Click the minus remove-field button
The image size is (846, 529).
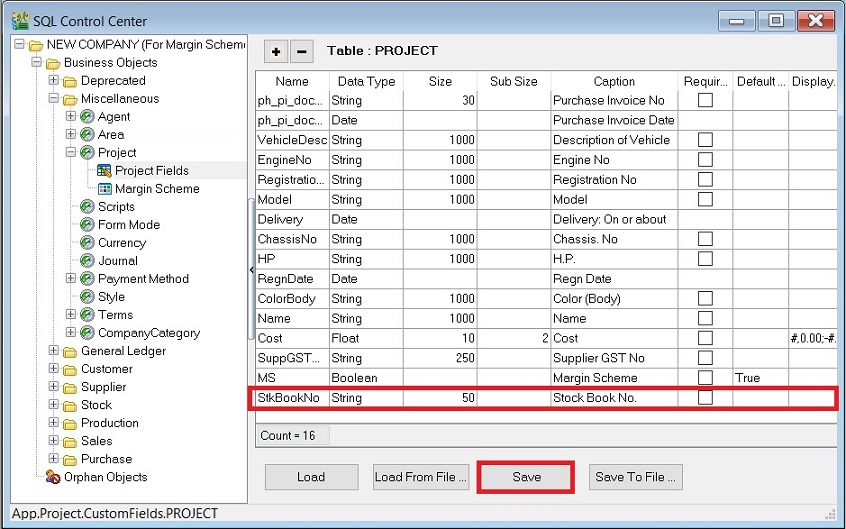tap(301, 51)
